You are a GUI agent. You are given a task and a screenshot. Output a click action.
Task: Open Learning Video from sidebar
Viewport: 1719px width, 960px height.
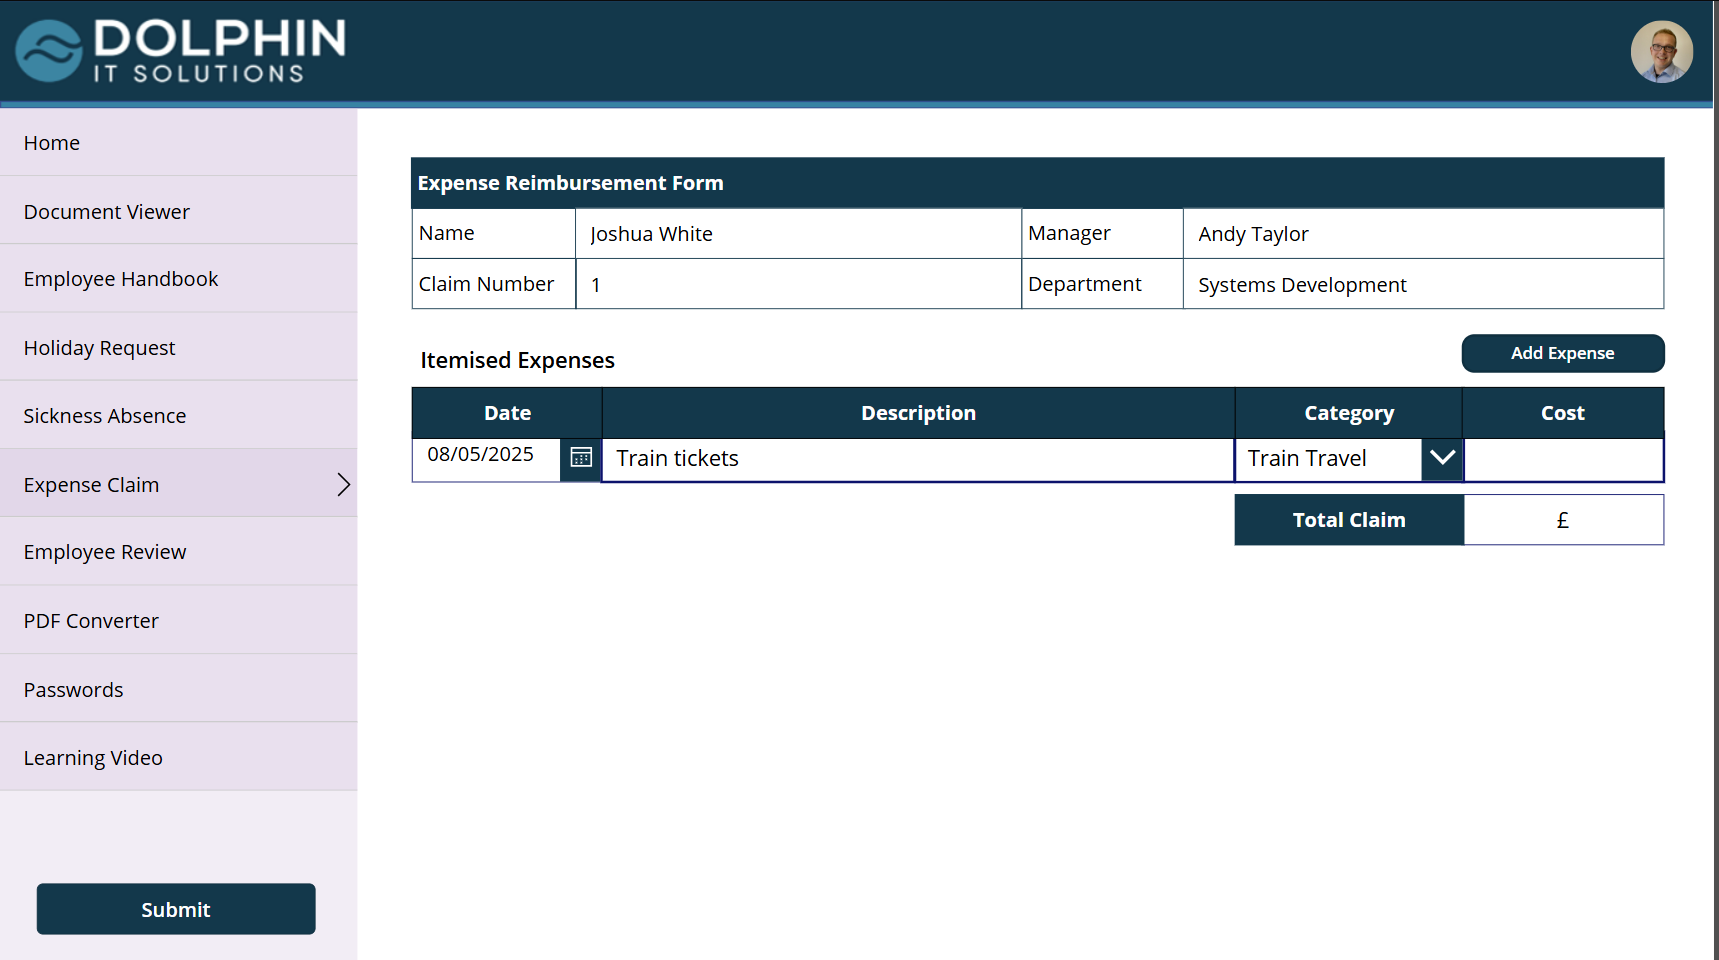click(93, 758)
